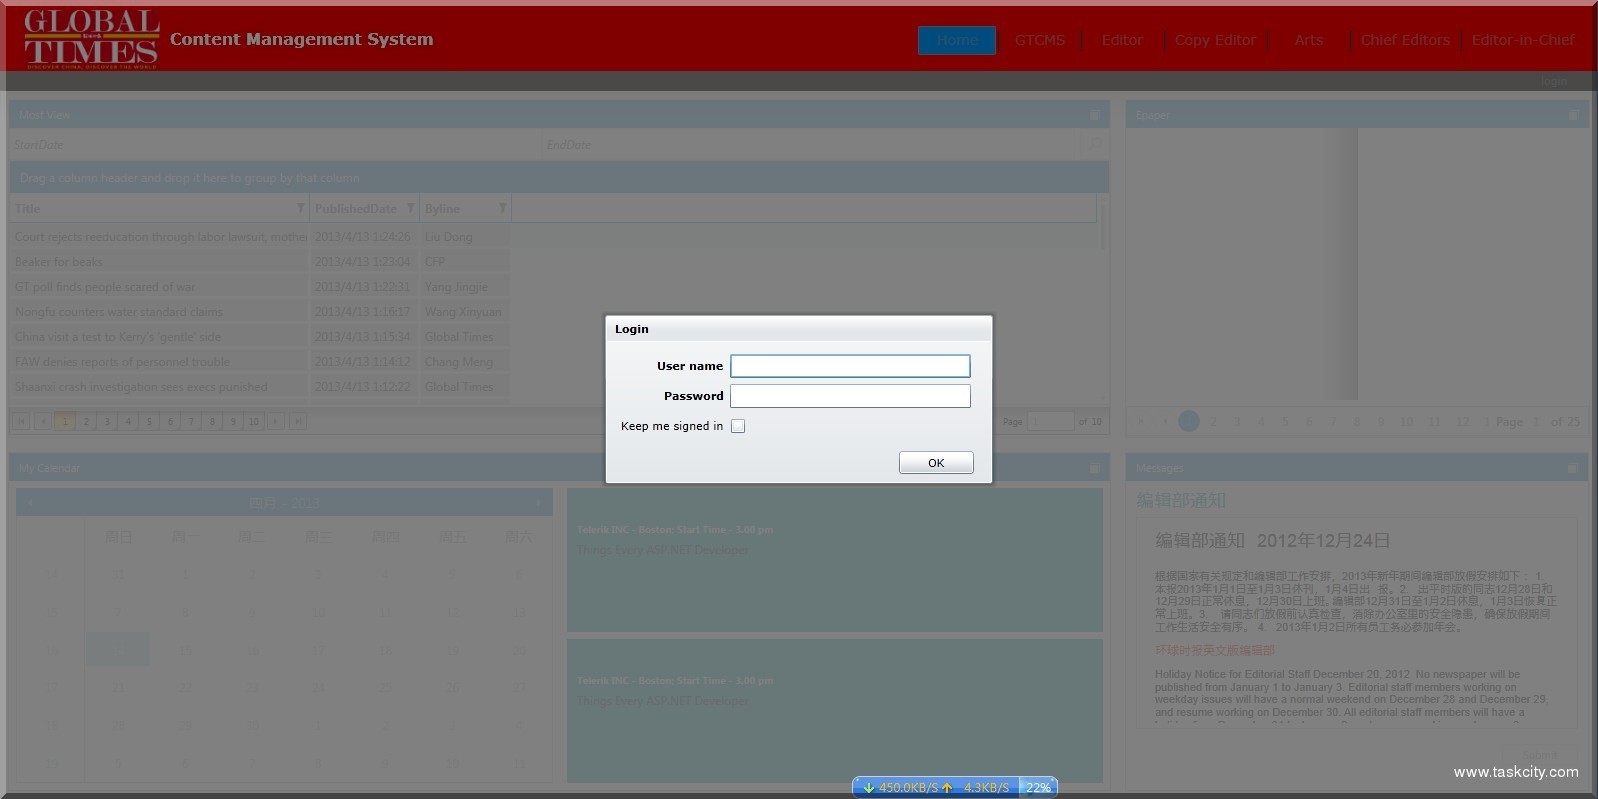Focus the Password field
This screenshot has width=1598, height=799.
(850, 396)
